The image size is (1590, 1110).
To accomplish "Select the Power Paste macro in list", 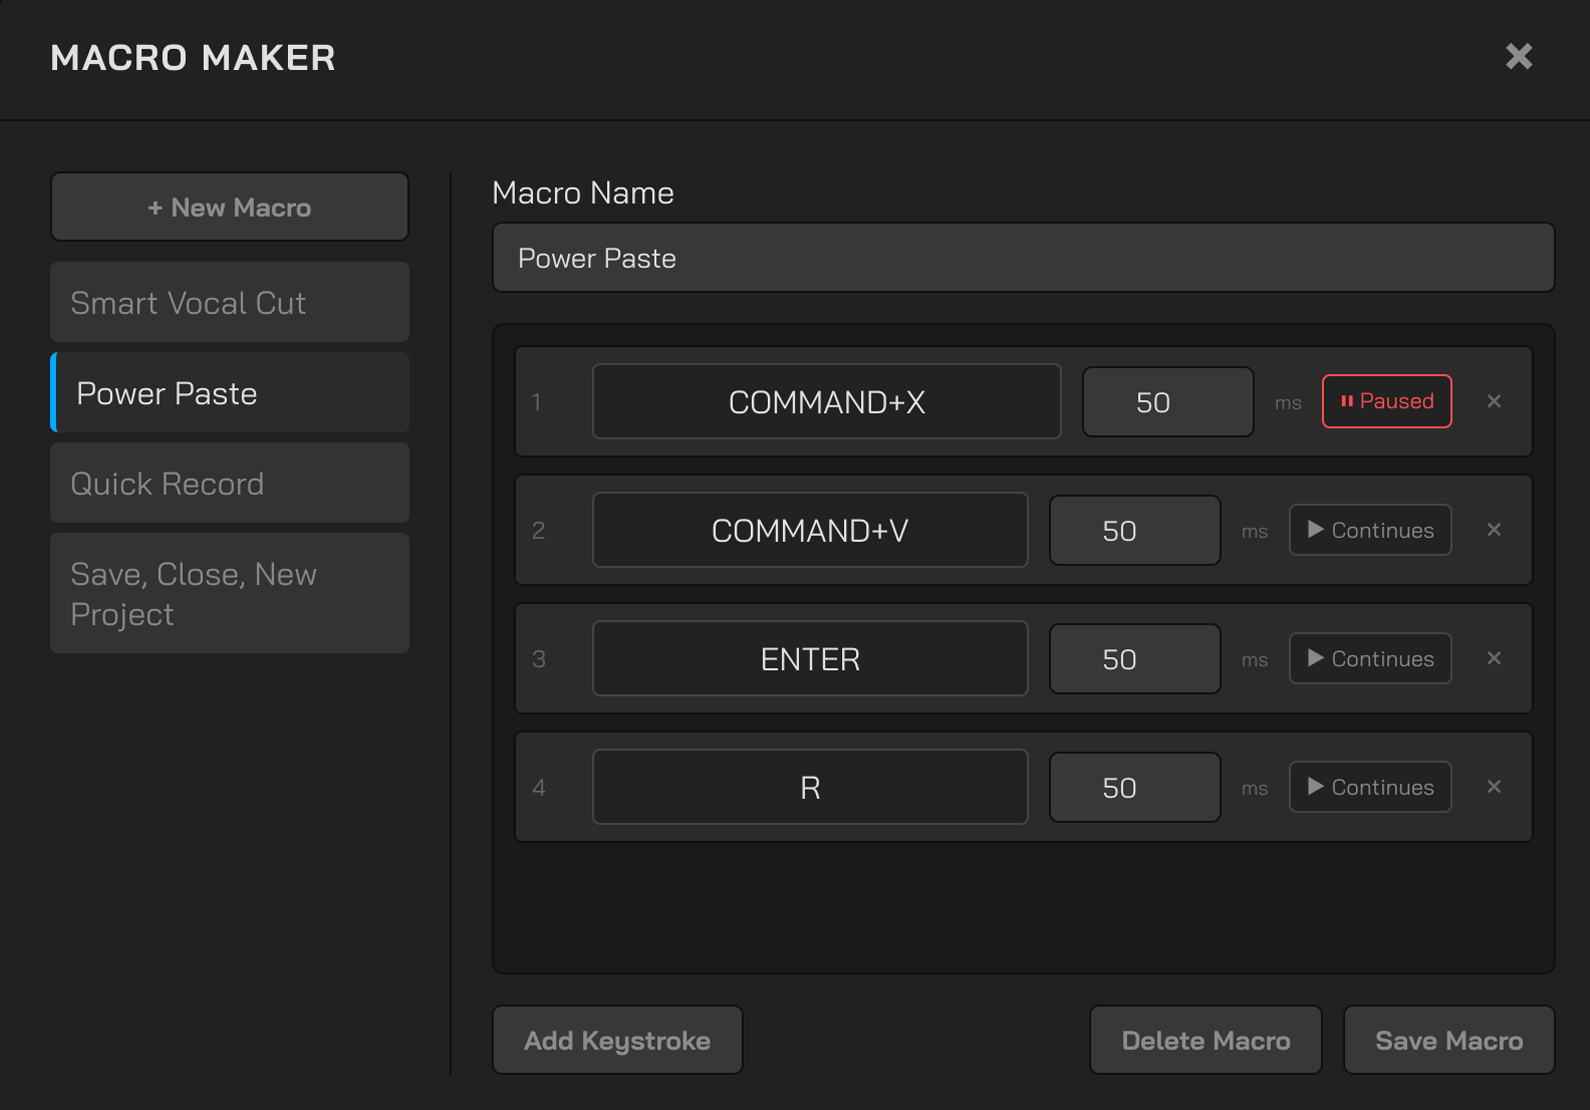I will coord(230,393).
